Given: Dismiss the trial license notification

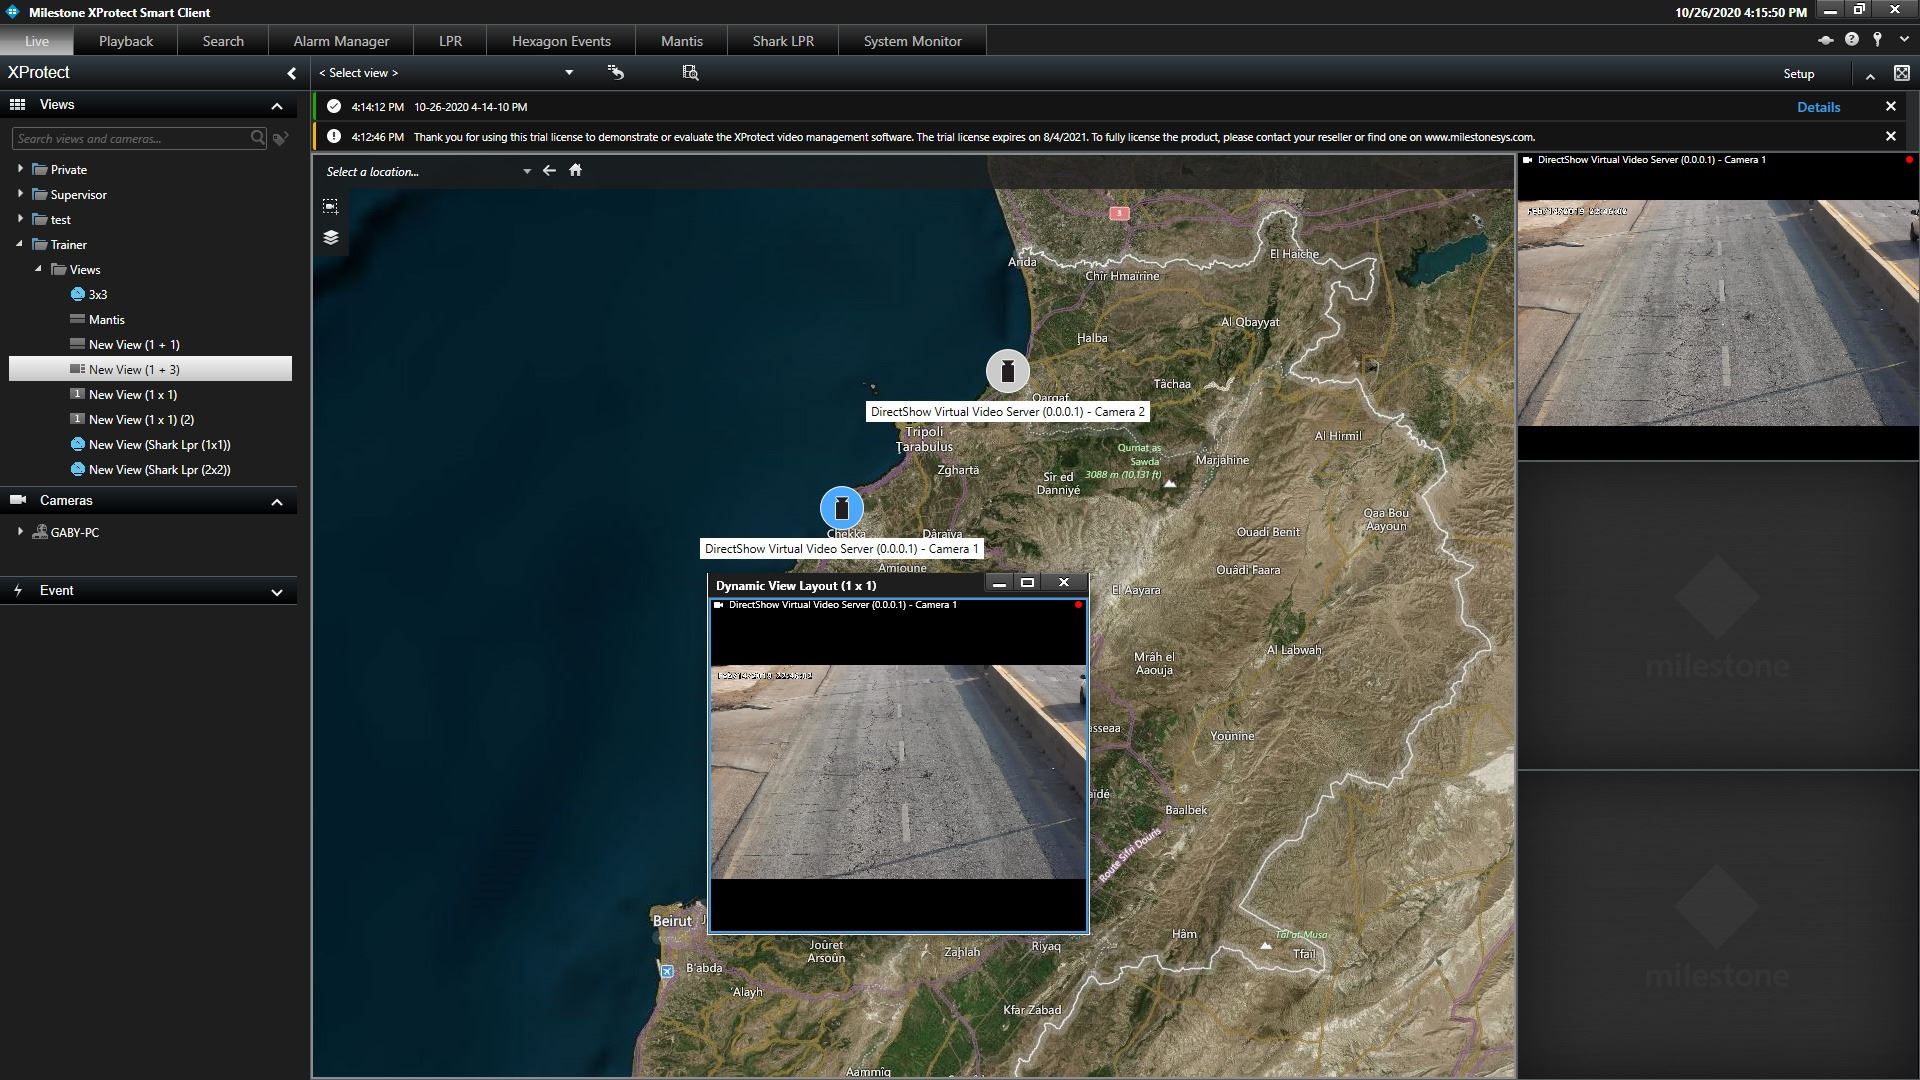Looking at the screenshot, I should (x=1890, y=136).
